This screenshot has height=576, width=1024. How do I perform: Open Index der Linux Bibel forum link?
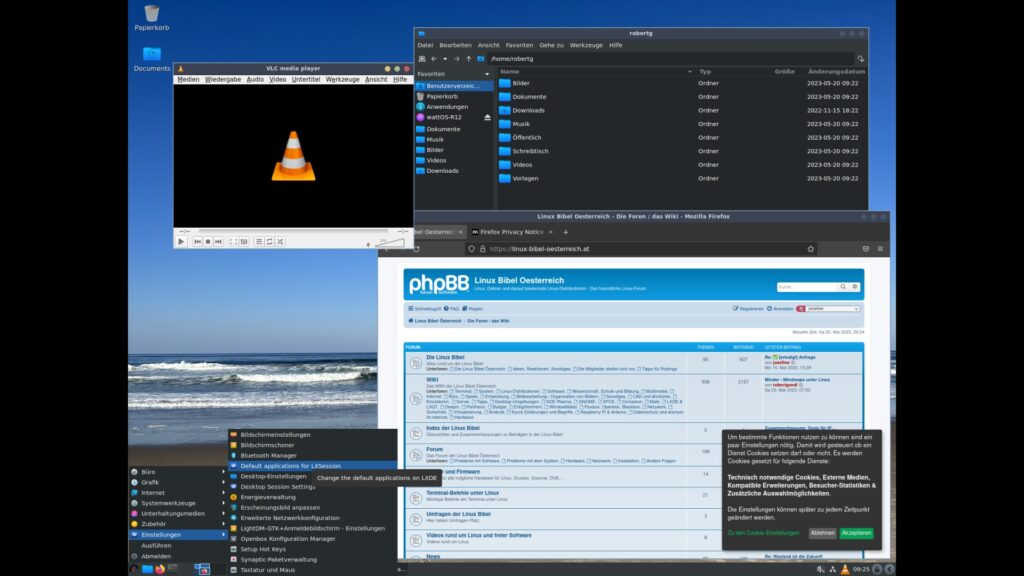(x=453, y=428)
